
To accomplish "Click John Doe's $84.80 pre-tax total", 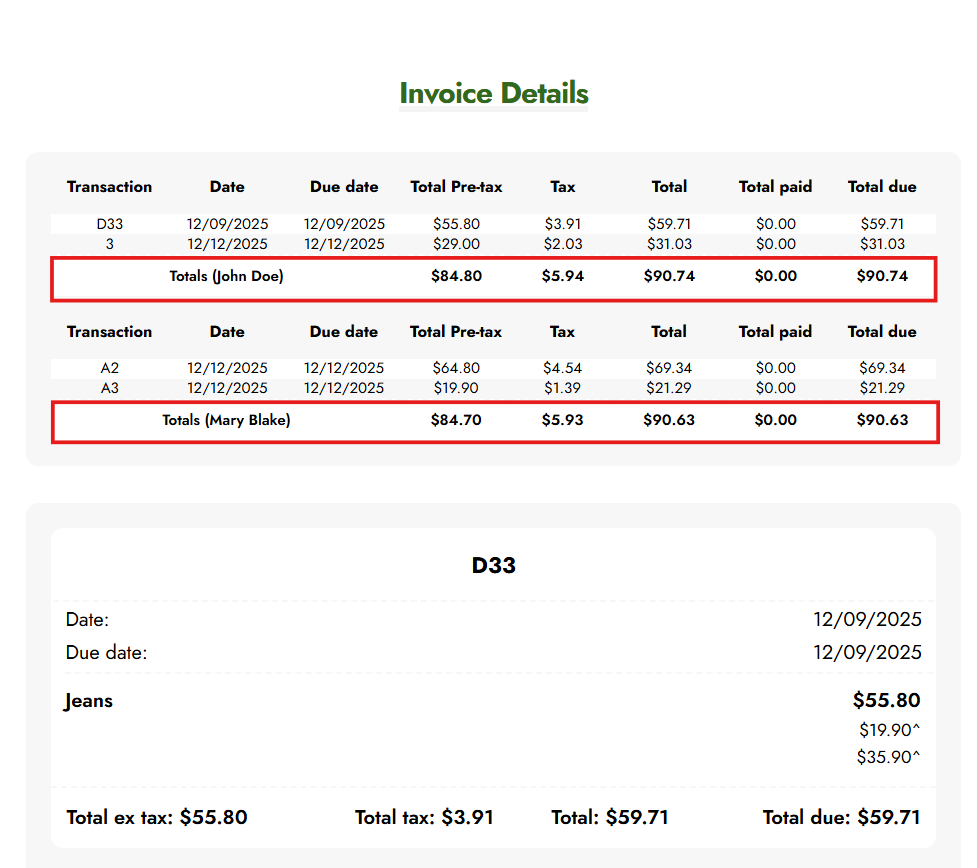I will (x=456, y=276).
